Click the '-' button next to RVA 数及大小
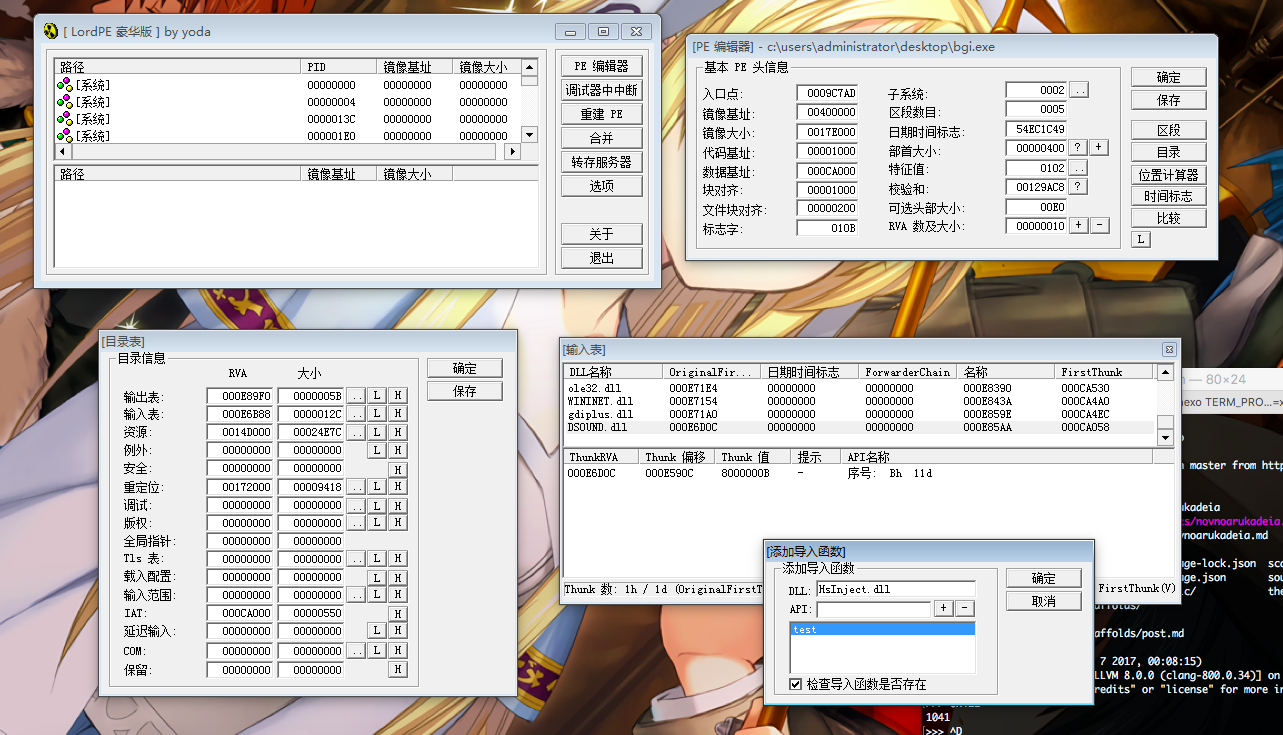Screen dimensions: 1283x735 (1100, 225)
